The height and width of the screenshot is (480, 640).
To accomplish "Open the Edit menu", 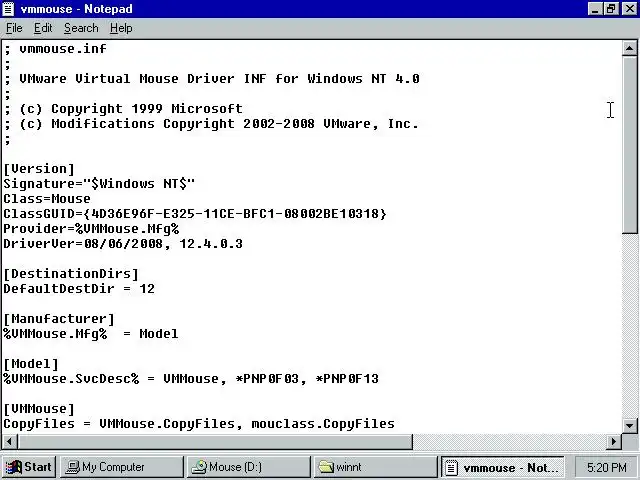I will (x=43, y=28).
